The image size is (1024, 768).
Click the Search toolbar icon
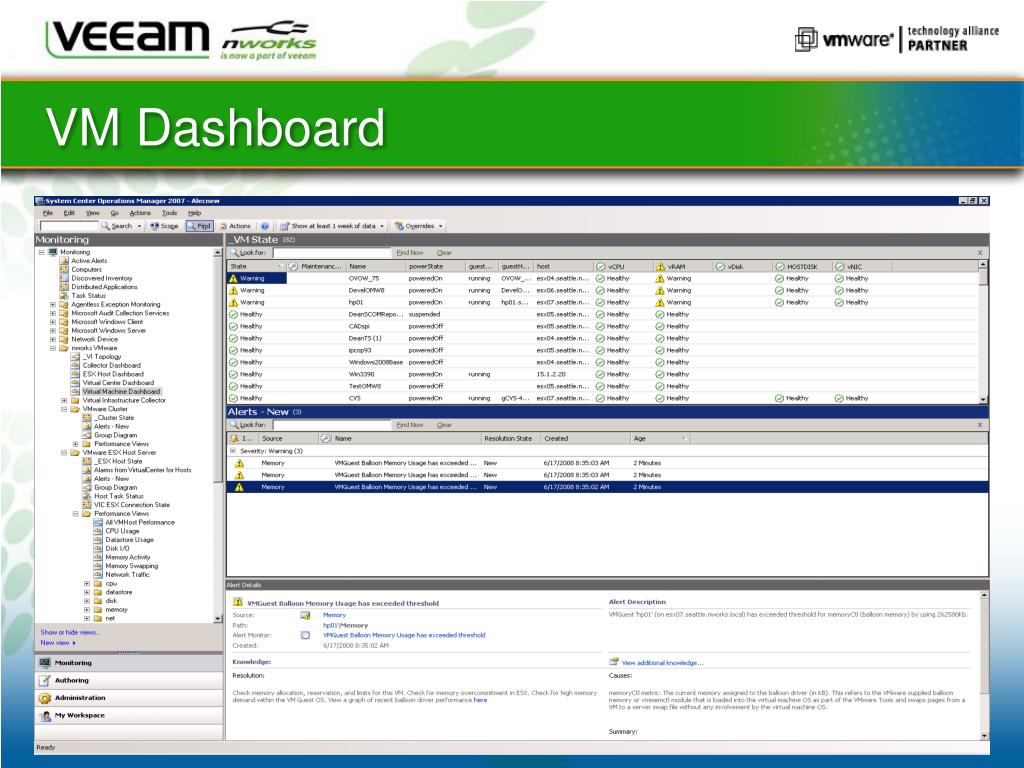105,226
